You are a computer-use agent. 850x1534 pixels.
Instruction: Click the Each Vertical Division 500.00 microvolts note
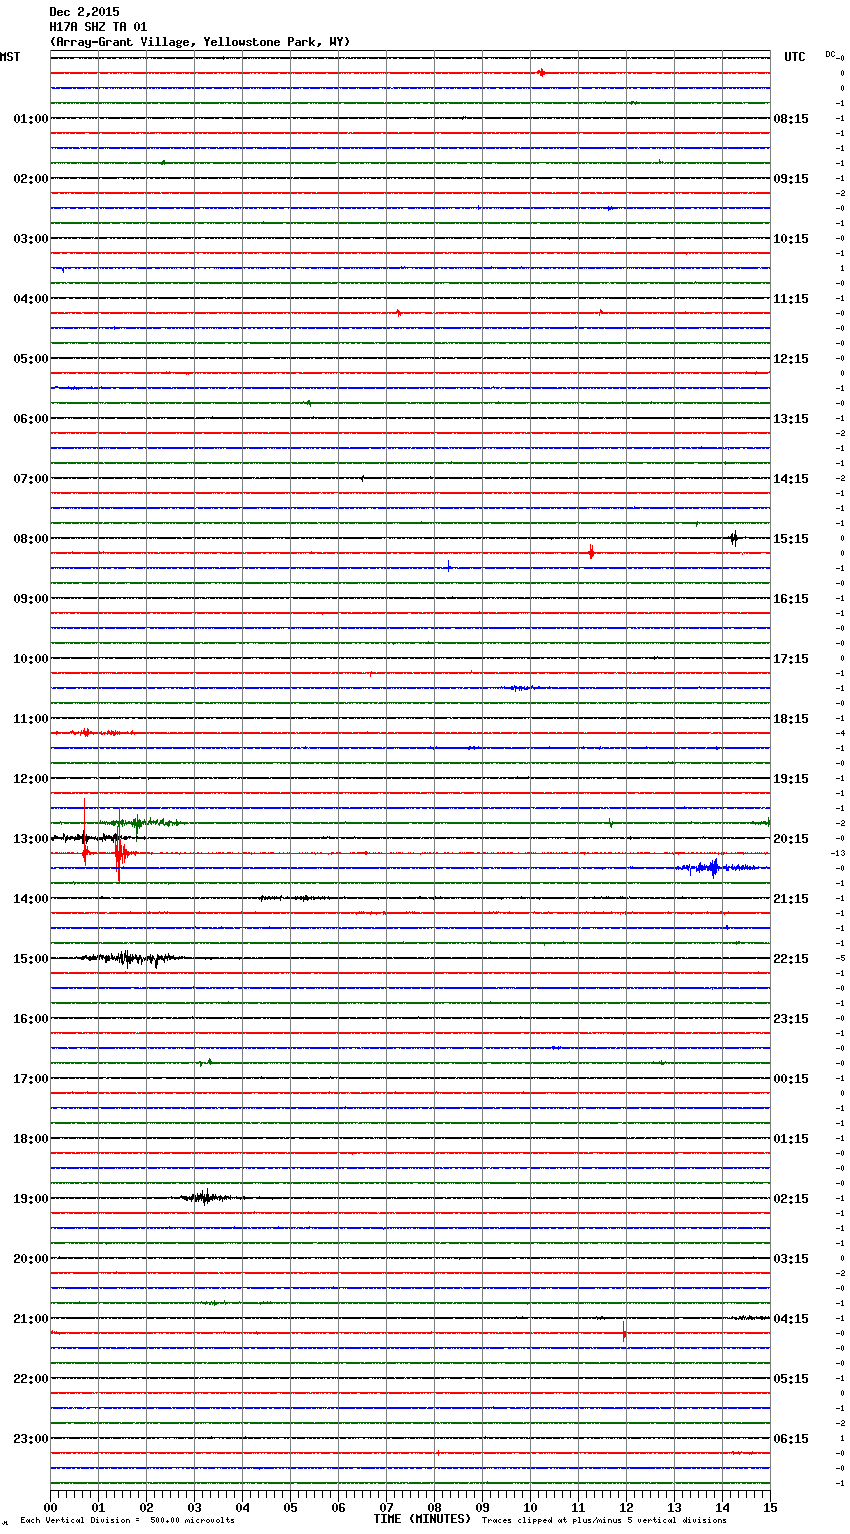click(x=127, y=1521)
